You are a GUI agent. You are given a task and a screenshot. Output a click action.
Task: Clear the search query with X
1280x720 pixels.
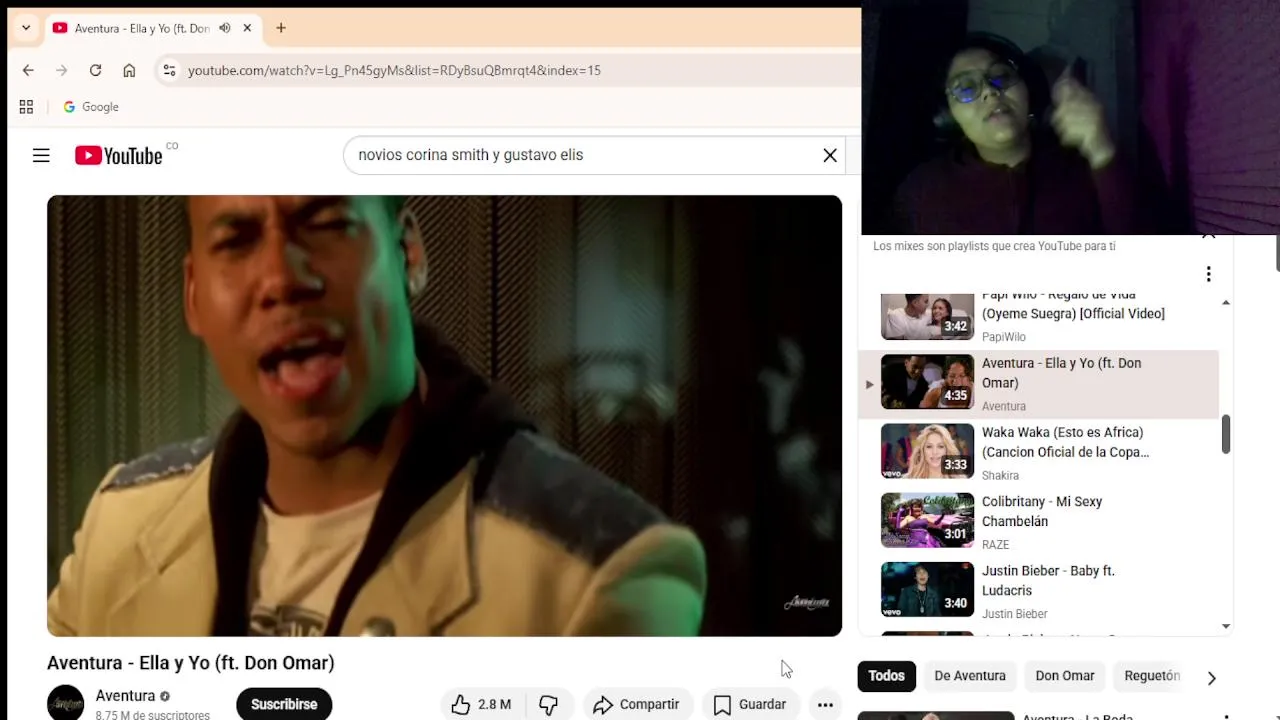tap(830, 155)
